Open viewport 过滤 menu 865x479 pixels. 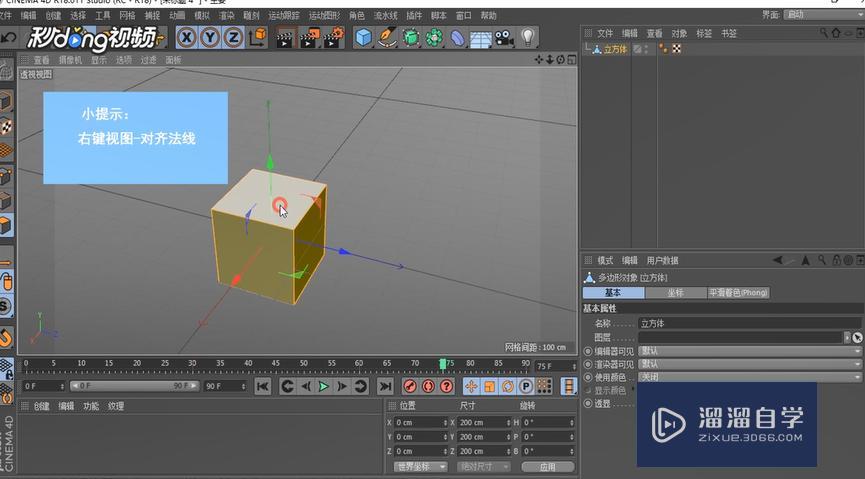point(148,60)
